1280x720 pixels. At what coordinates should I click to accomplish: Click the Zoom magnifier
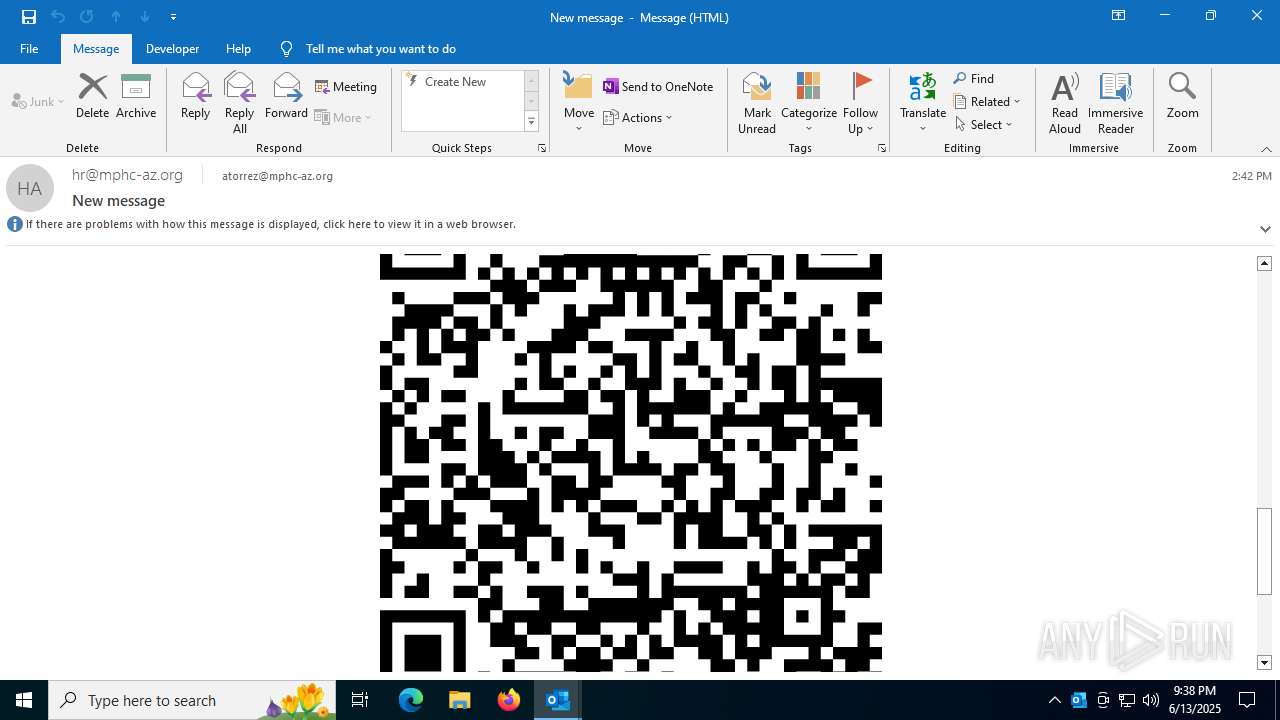(x=1182, y=97)
